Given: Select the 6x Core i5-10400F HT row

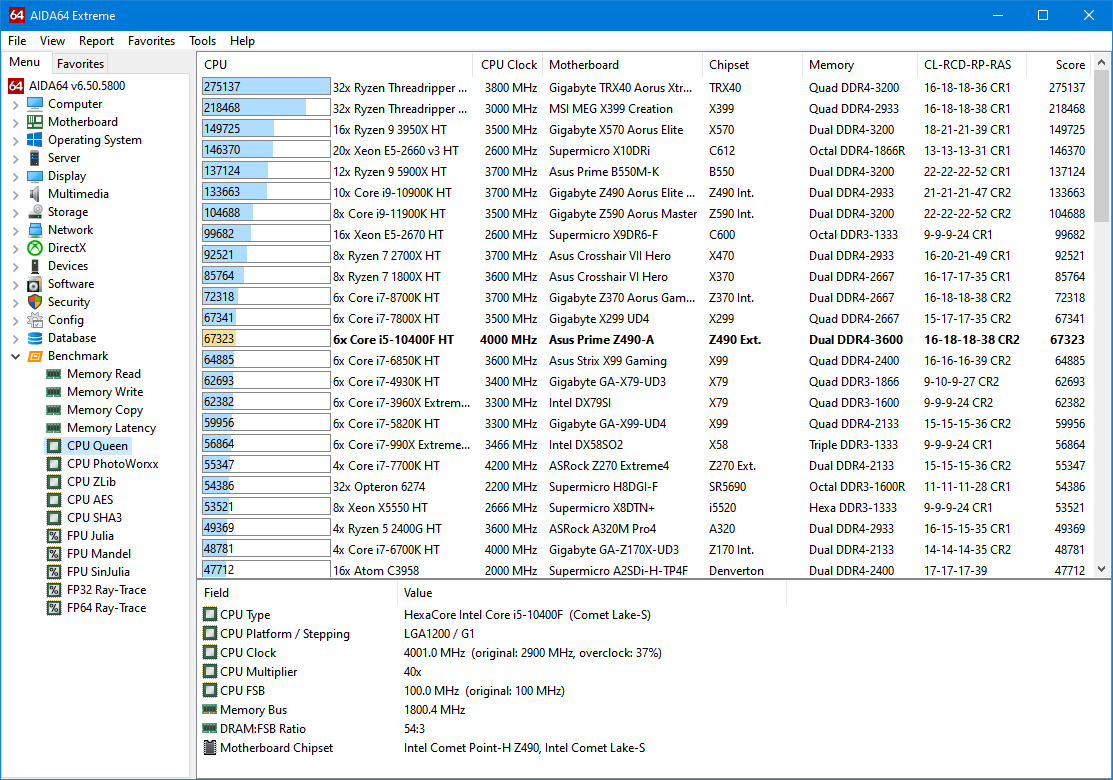Looking at the screenshot, I should point(645,339).
